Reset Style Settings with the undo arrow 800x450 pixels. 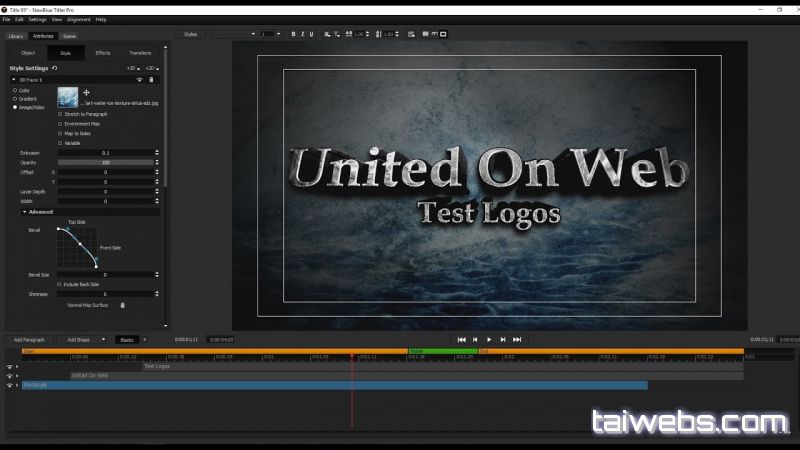54,68
